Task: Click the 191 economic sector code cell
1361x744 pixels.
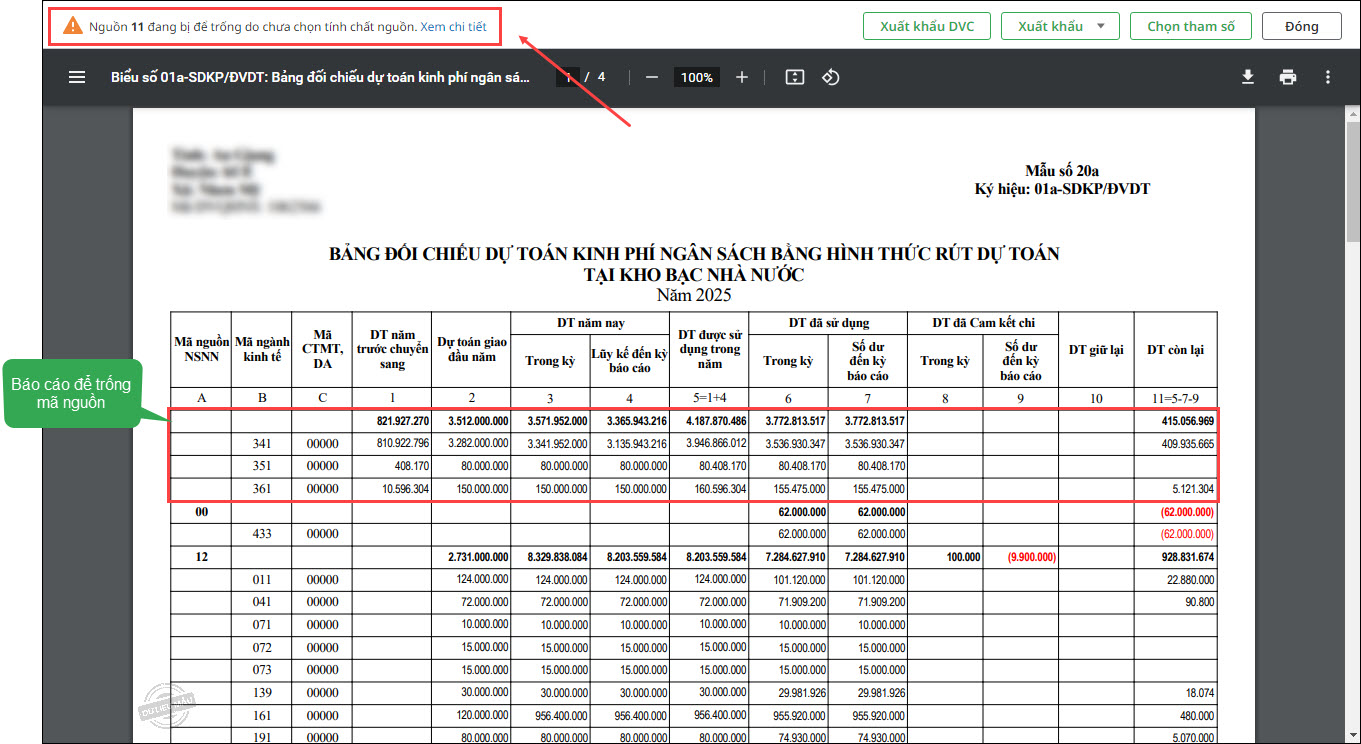Action: pos(262,738)
